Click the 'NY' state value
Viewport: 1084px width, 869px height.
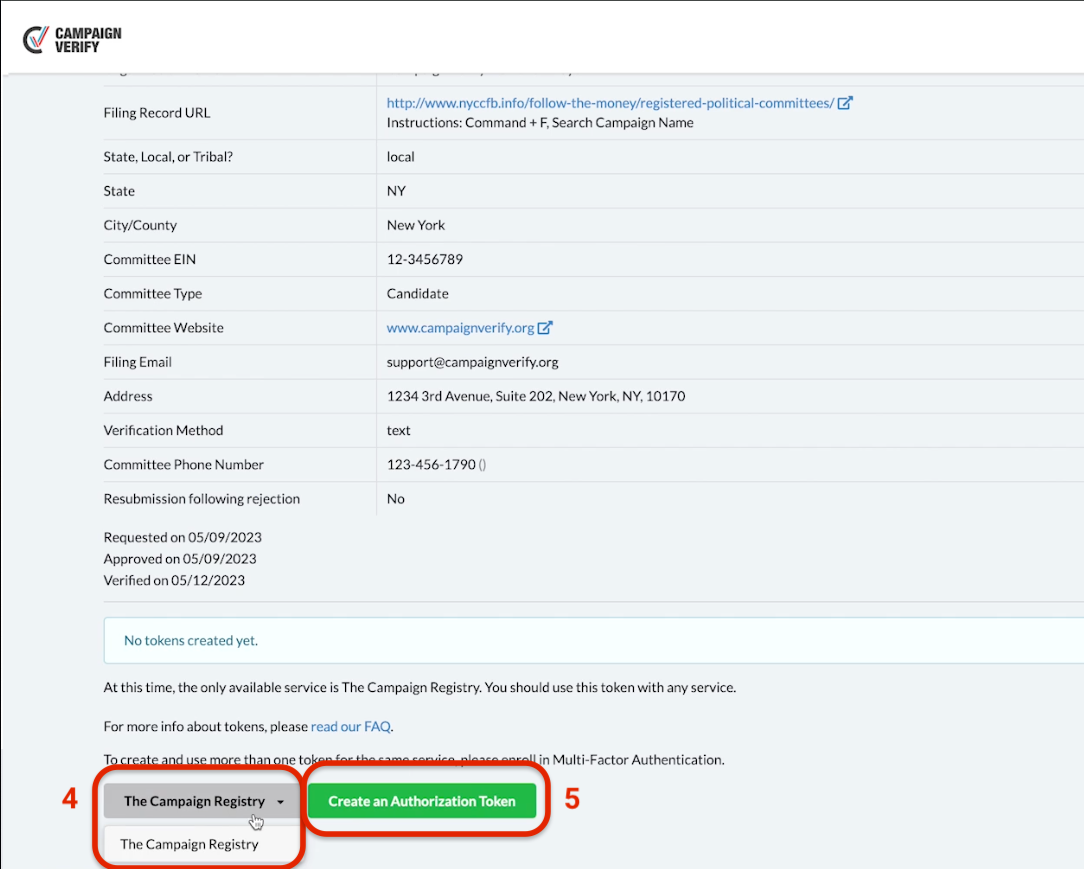click(396, 191)
